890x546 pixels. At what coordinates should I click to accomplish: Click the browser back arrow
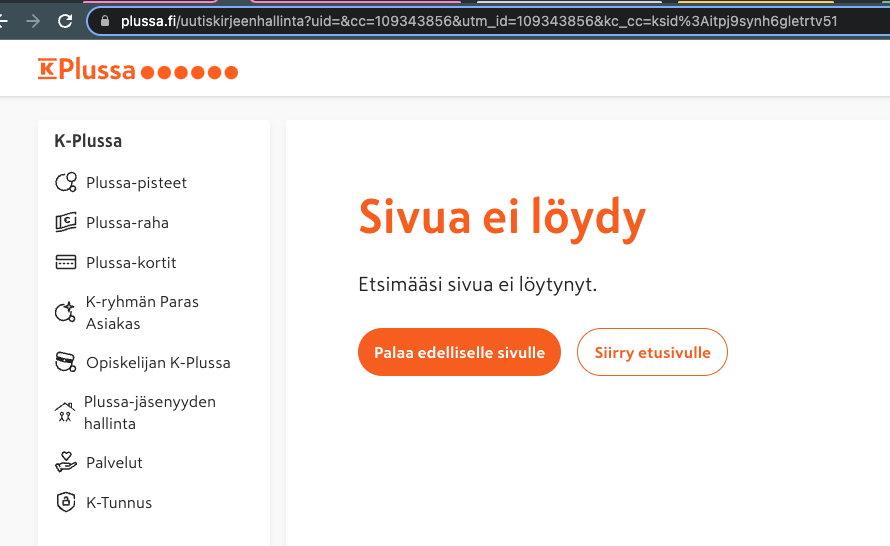(x=3, y=21)
